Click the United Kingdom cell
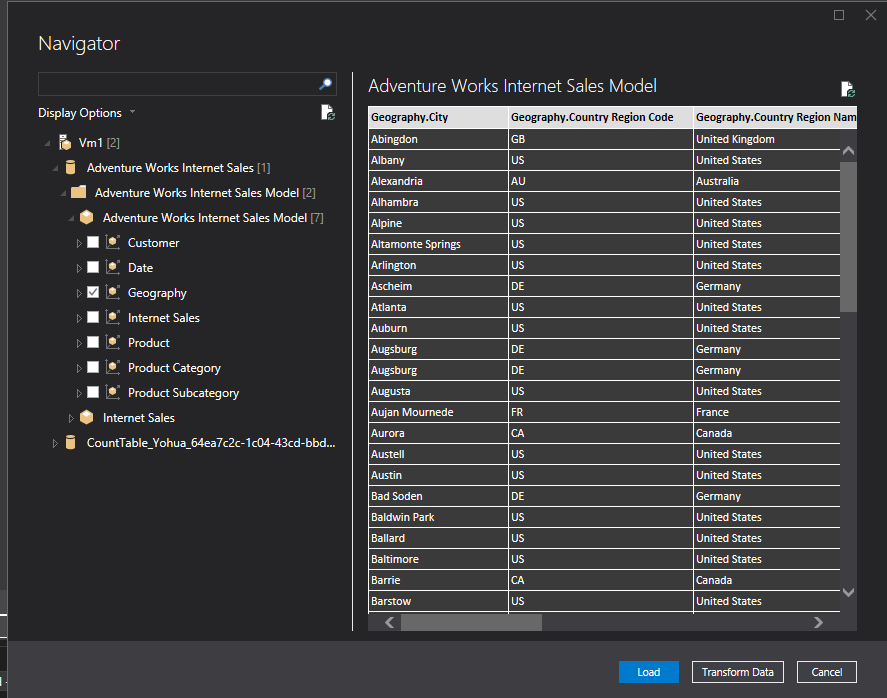887x698 pixels. tap(767, 139)
